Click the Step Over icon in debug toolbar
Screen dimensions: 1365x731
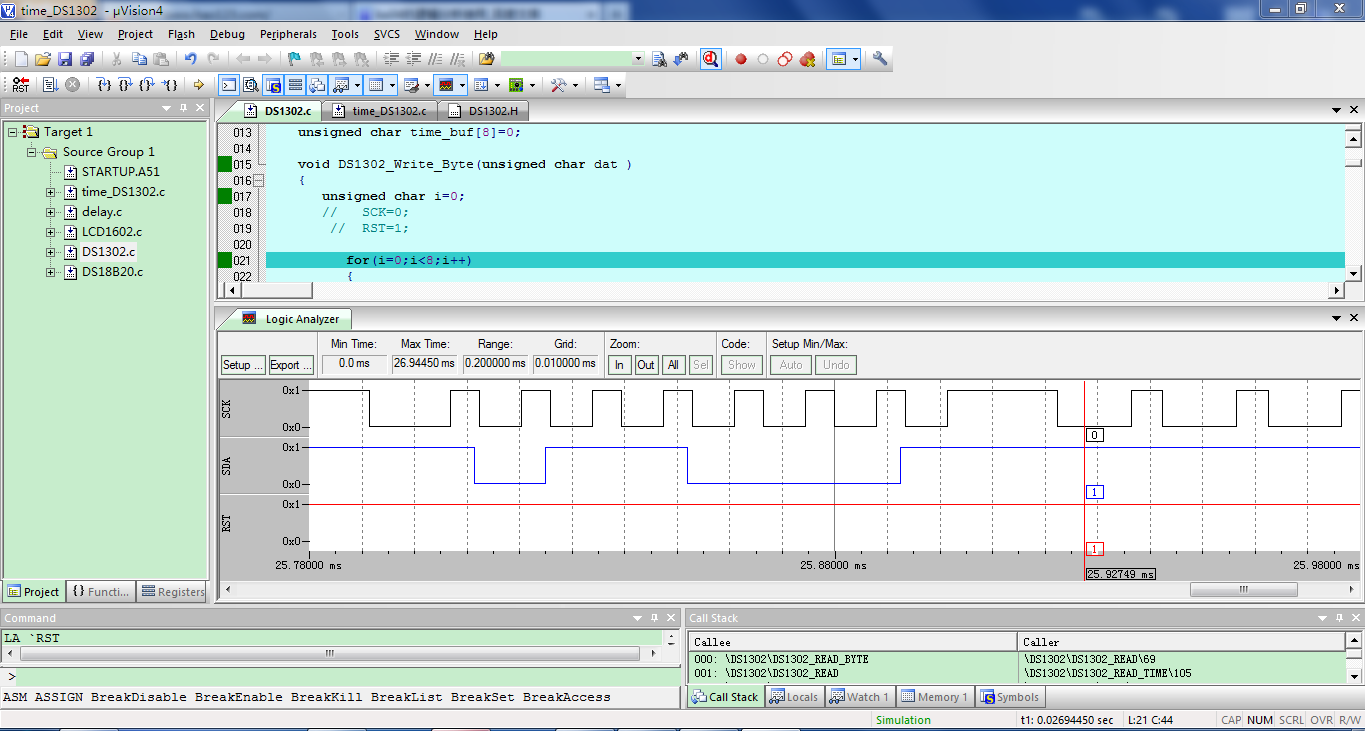pyautogui.click(x=125, y=85)
